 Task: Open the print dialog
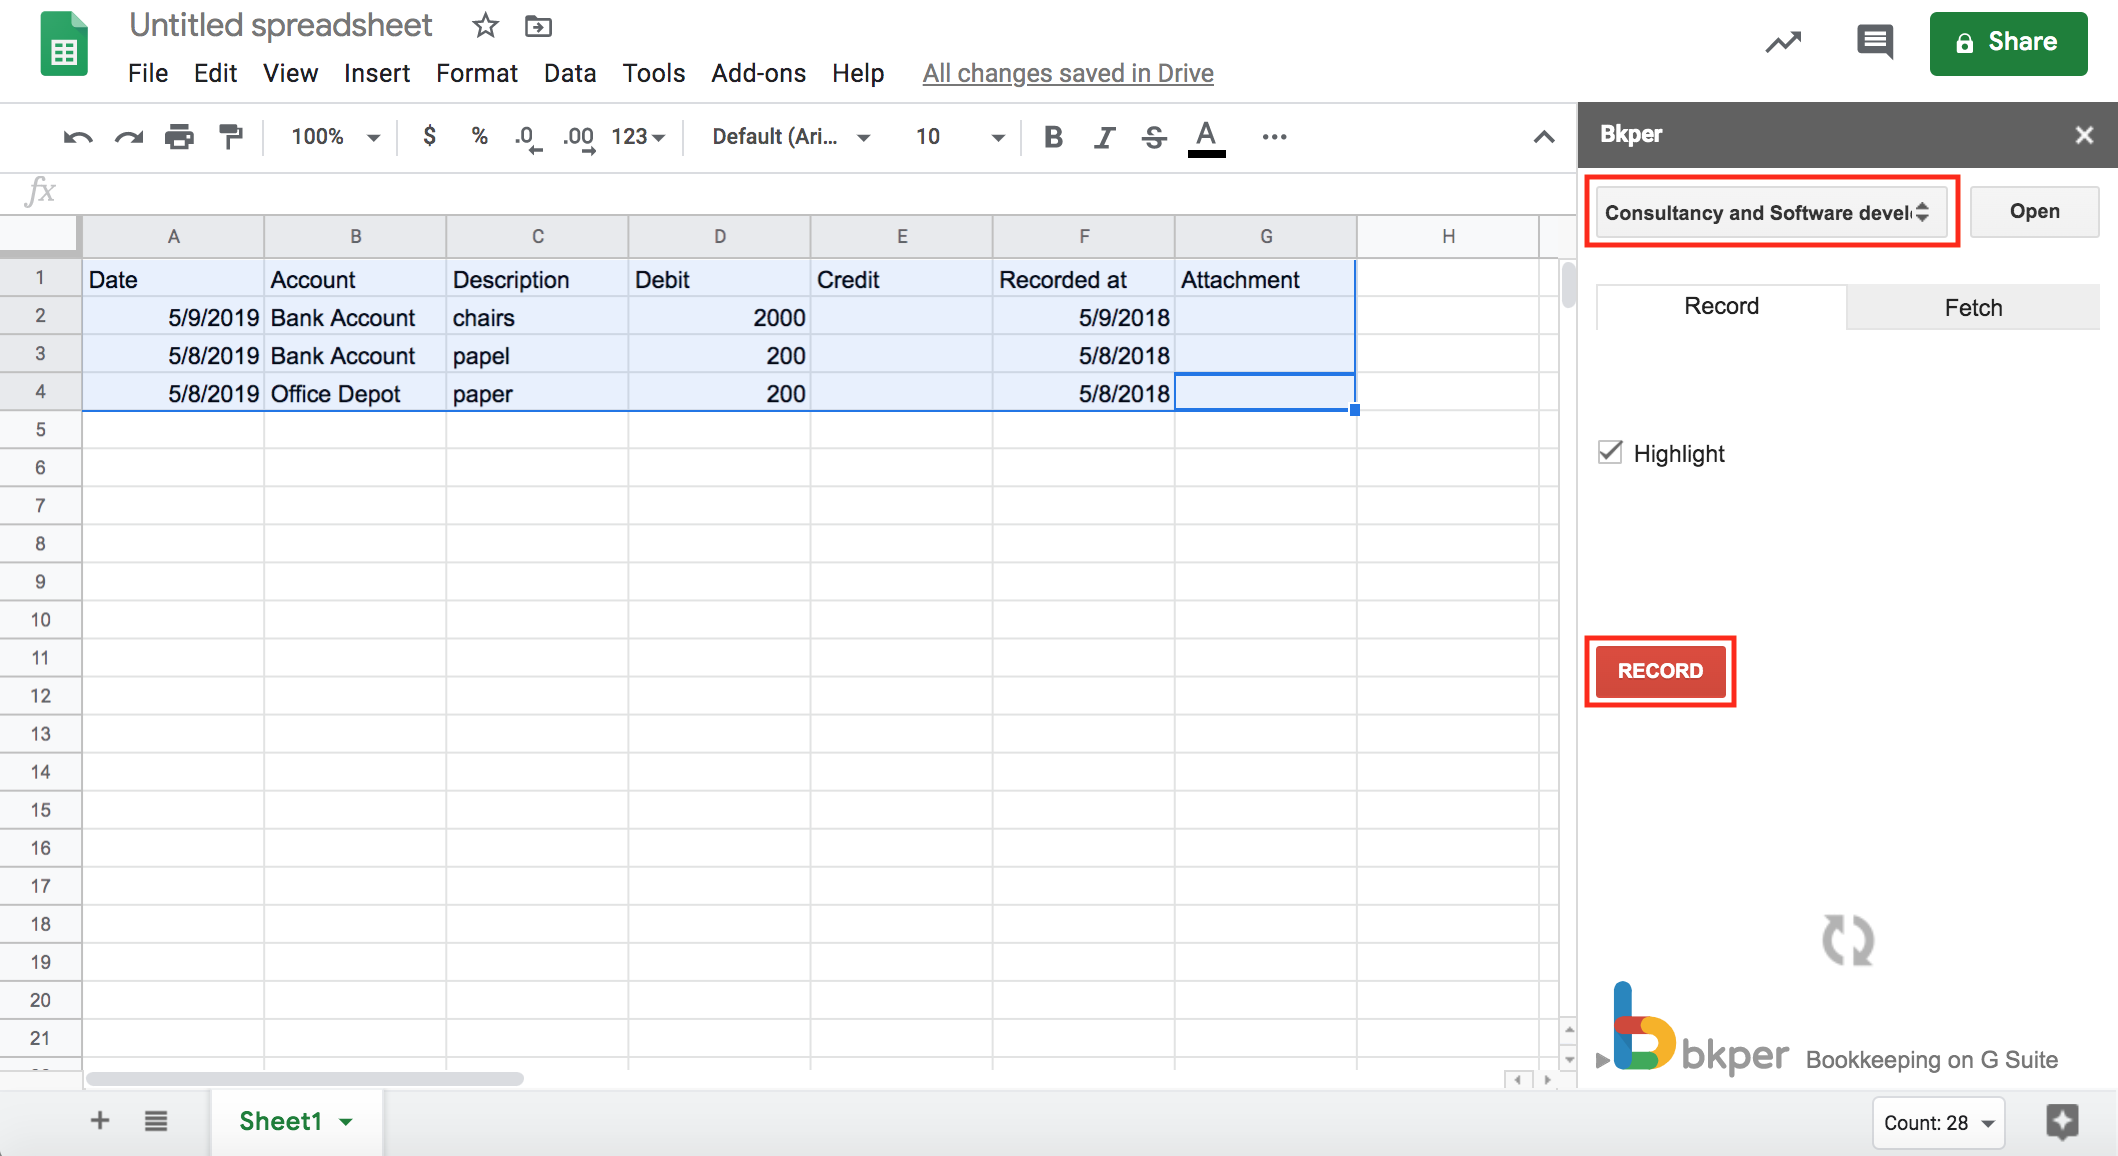click(x=180, y=137)
